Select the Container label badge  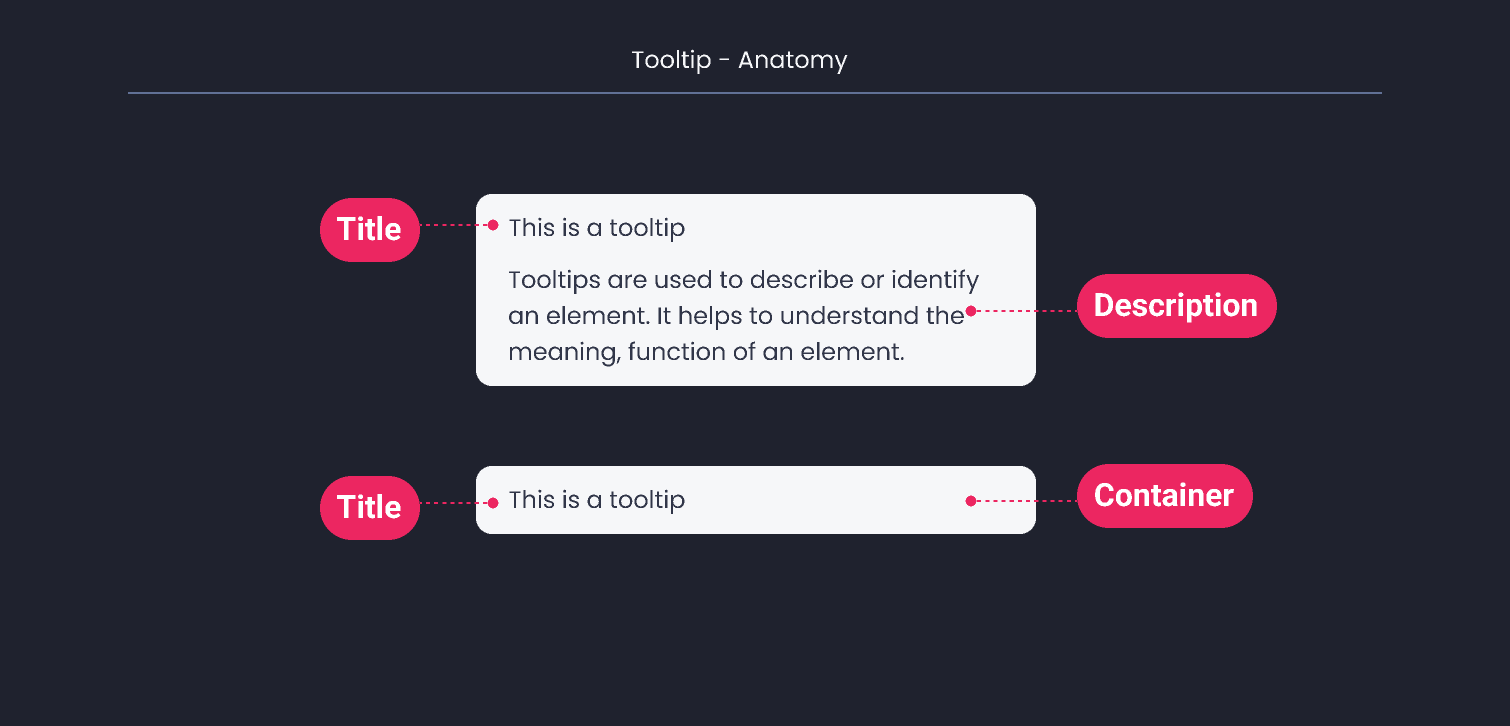point(1164,496)
